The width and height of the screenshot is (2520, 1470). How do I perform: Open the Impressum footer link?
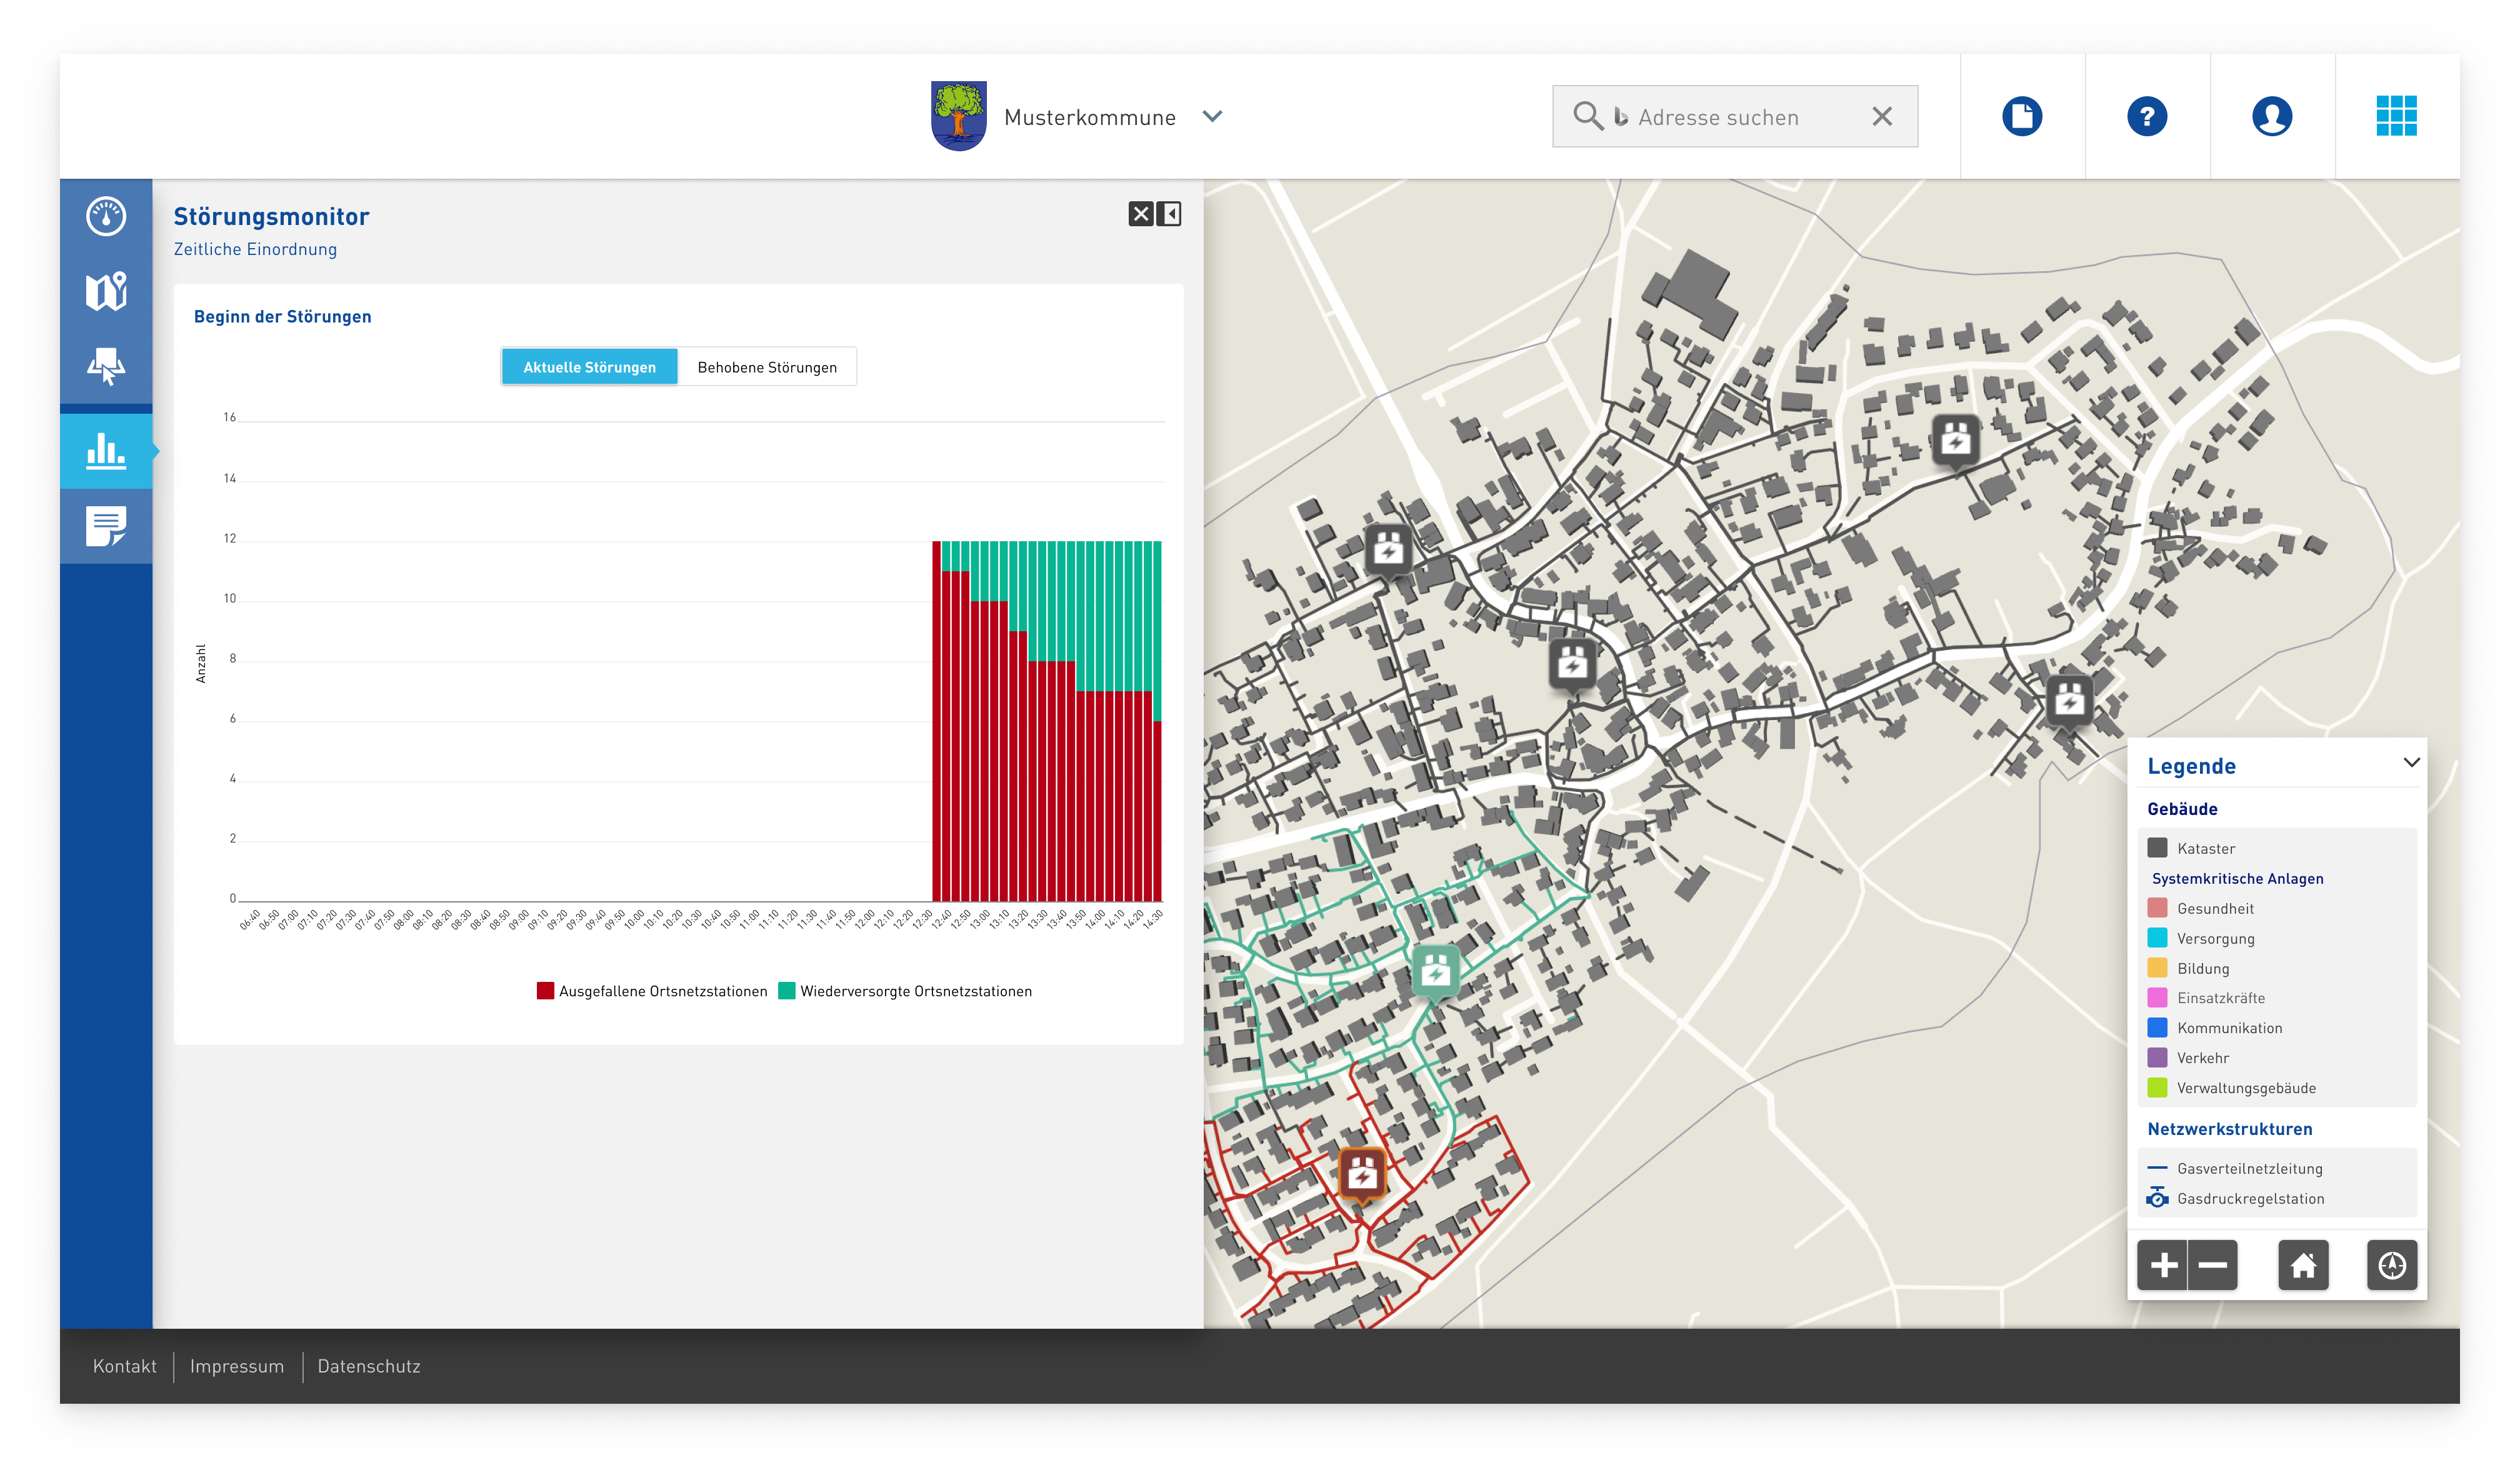point(237,1366)
